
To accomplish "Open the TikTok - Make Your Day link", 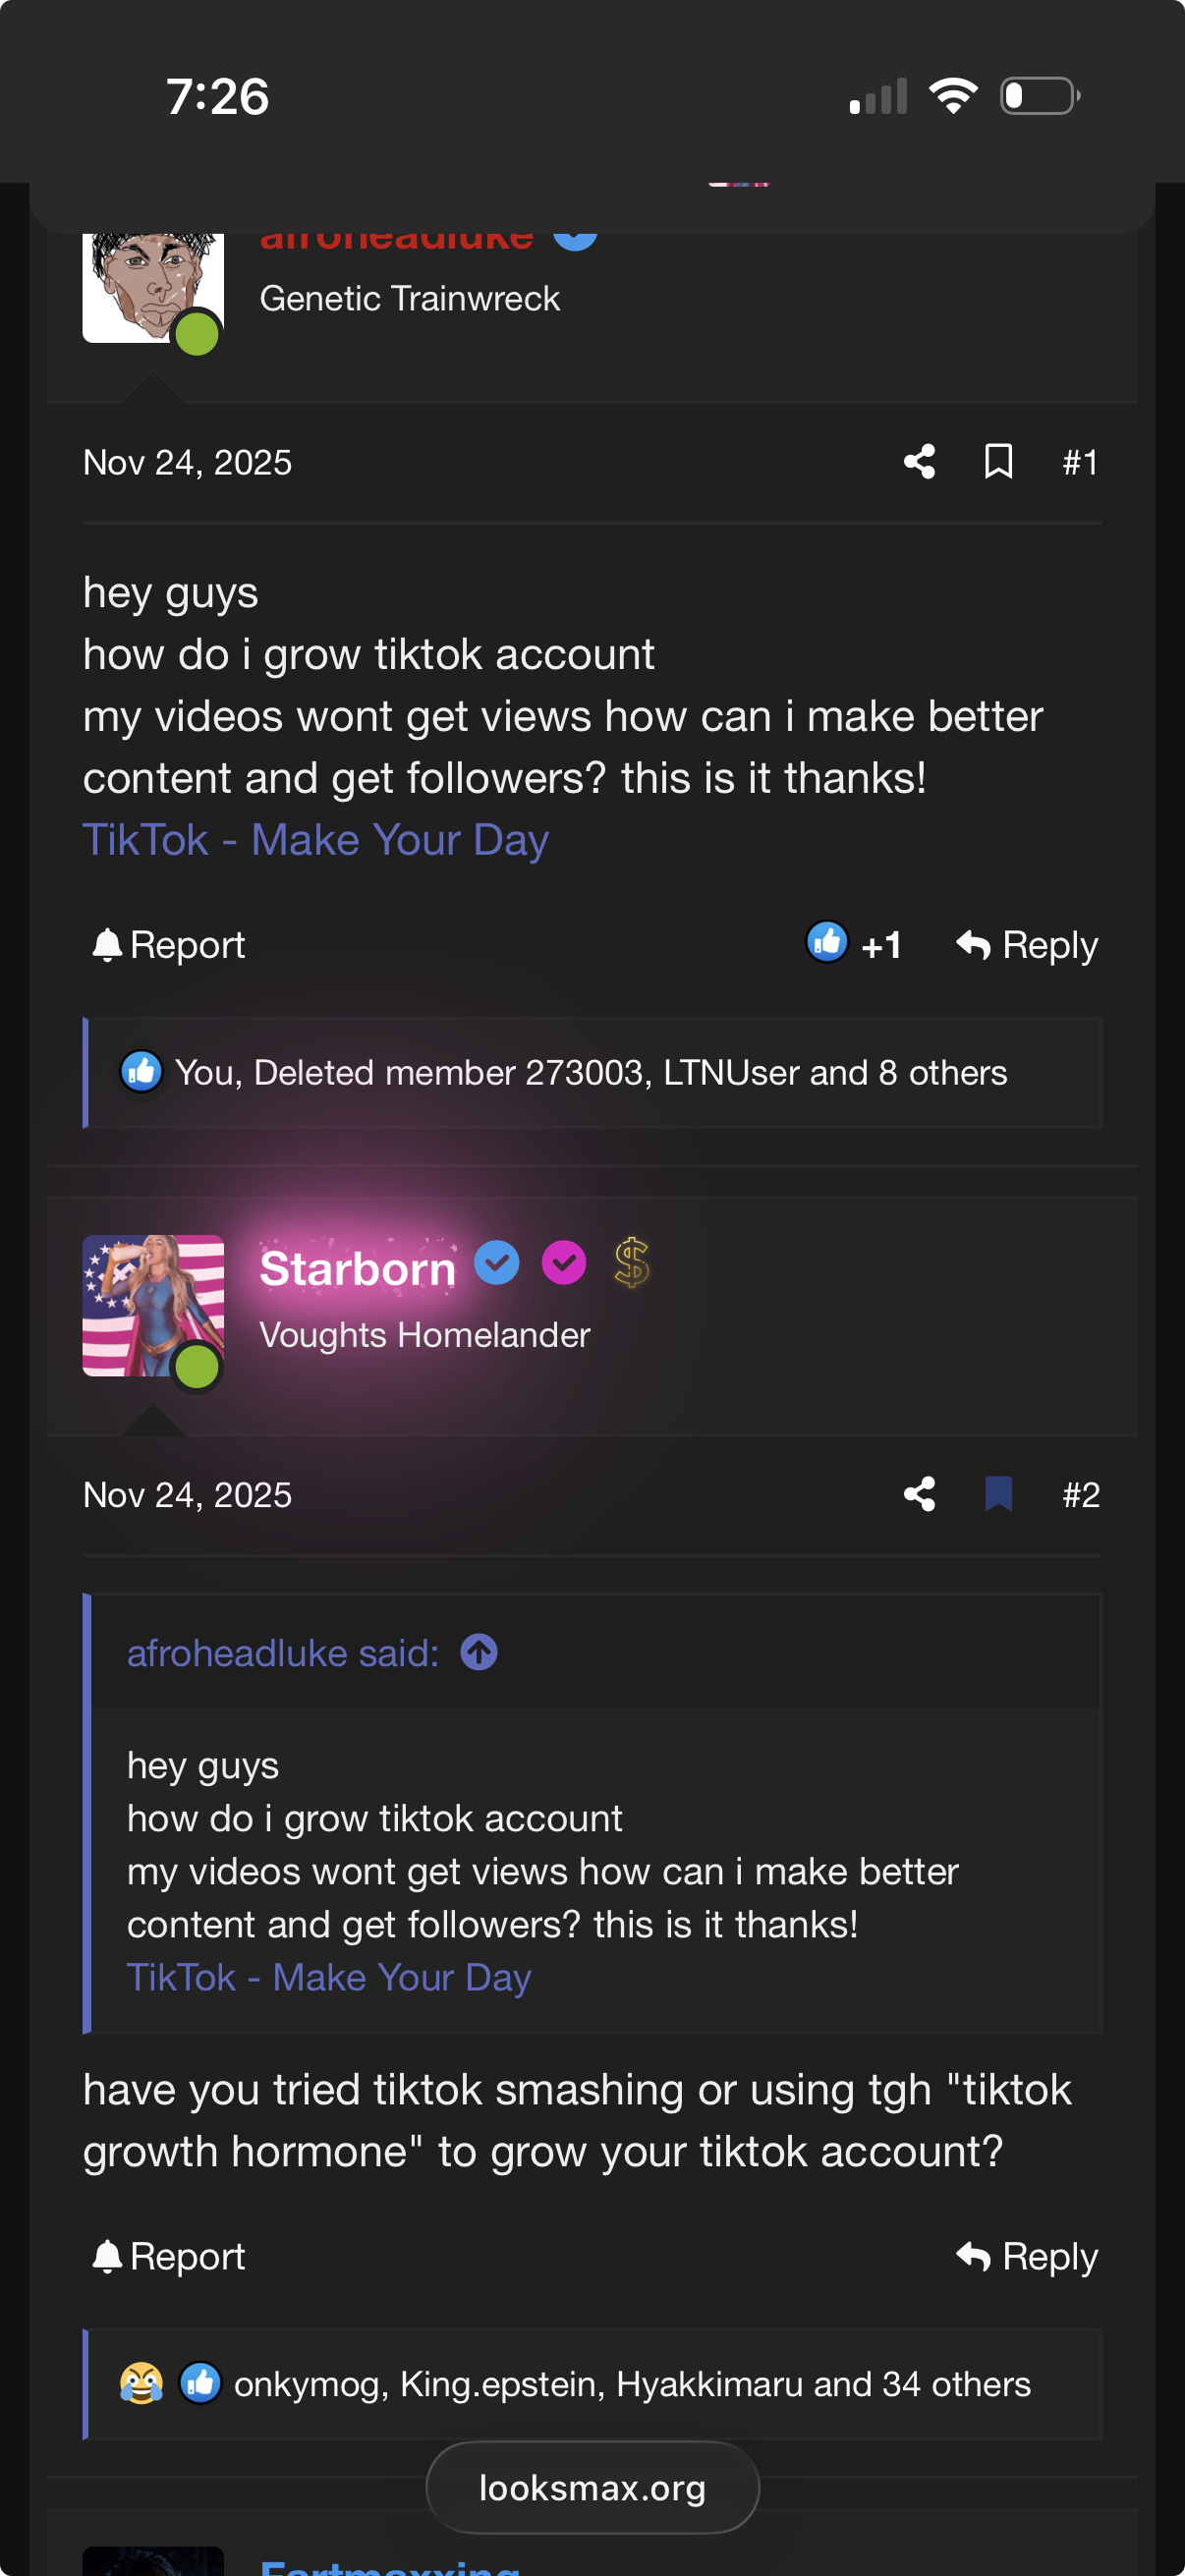I will click(315, 839).
